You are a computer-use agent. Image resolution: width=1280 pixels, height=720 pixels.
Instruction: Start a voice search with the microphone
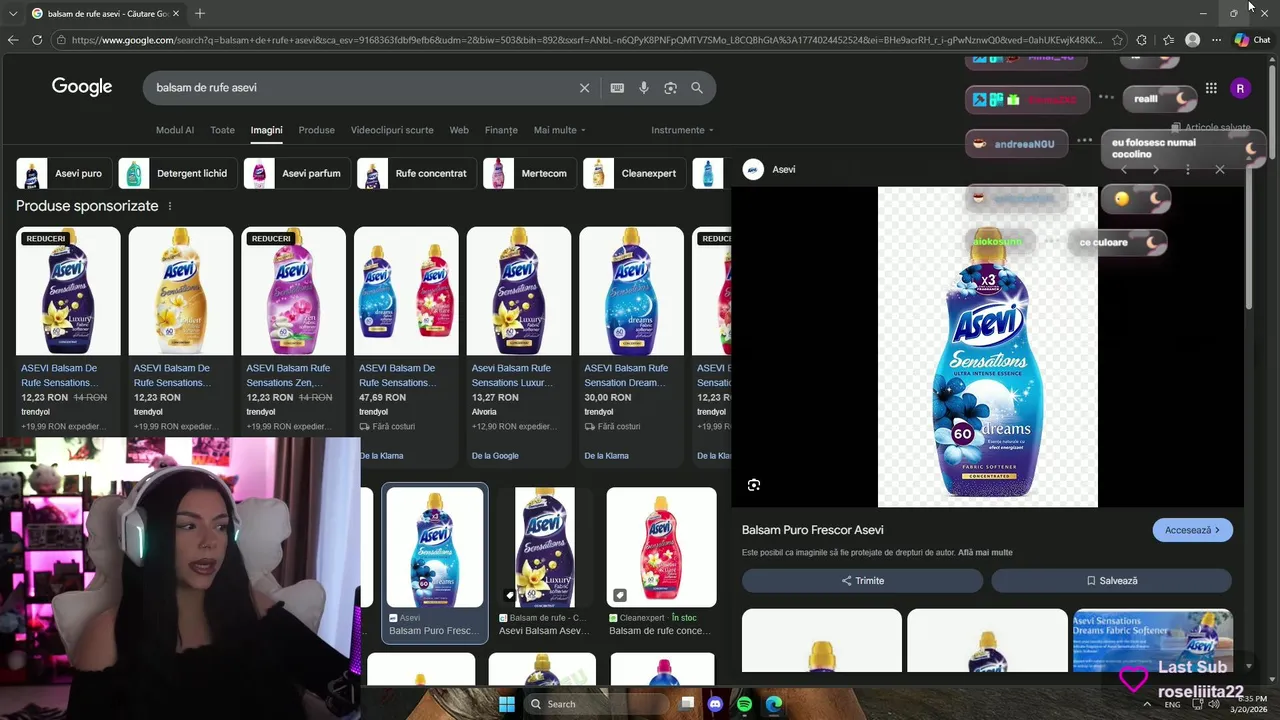point(644,88)
